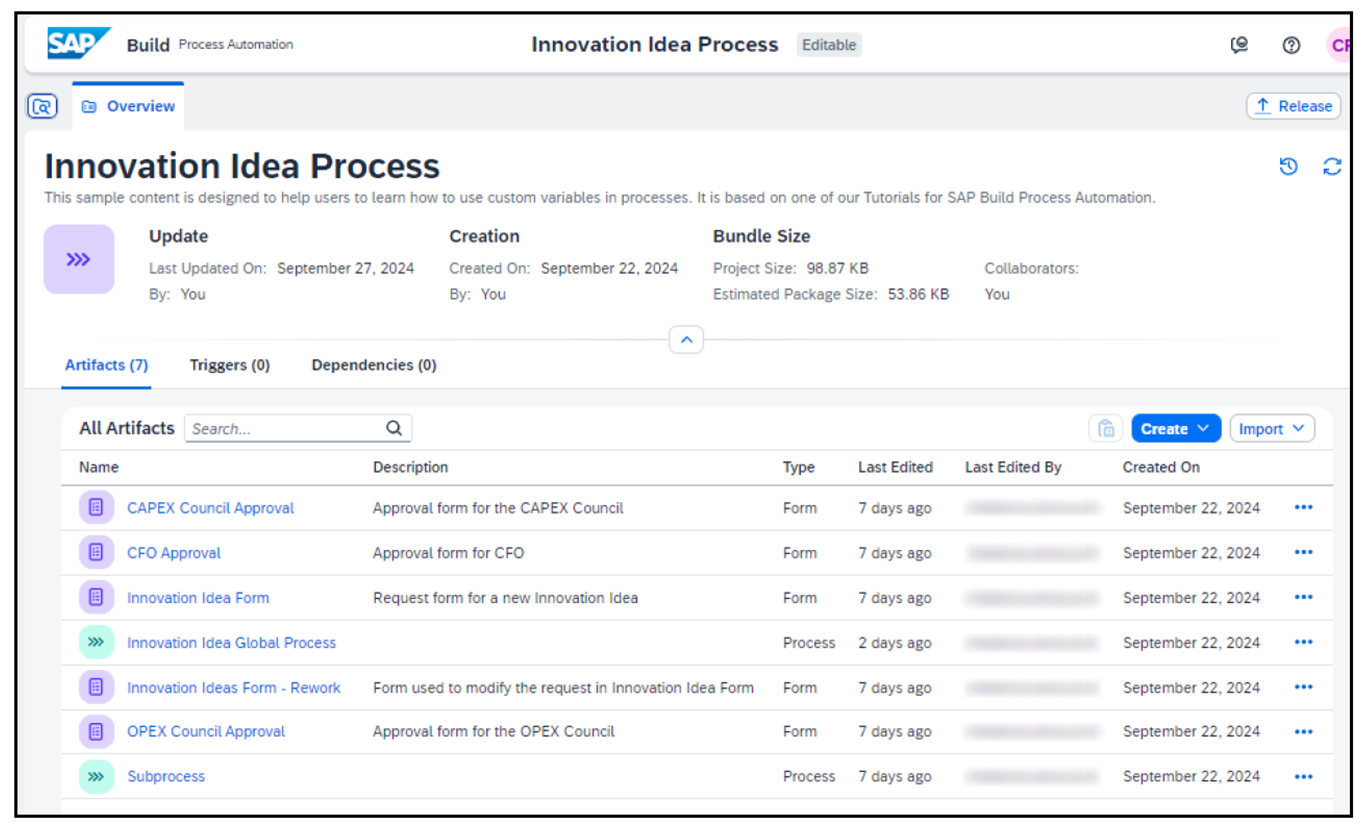This screenshot has width=1365, height=831.
Task: Open project history clock icon
Action: tap(1289, 167)
